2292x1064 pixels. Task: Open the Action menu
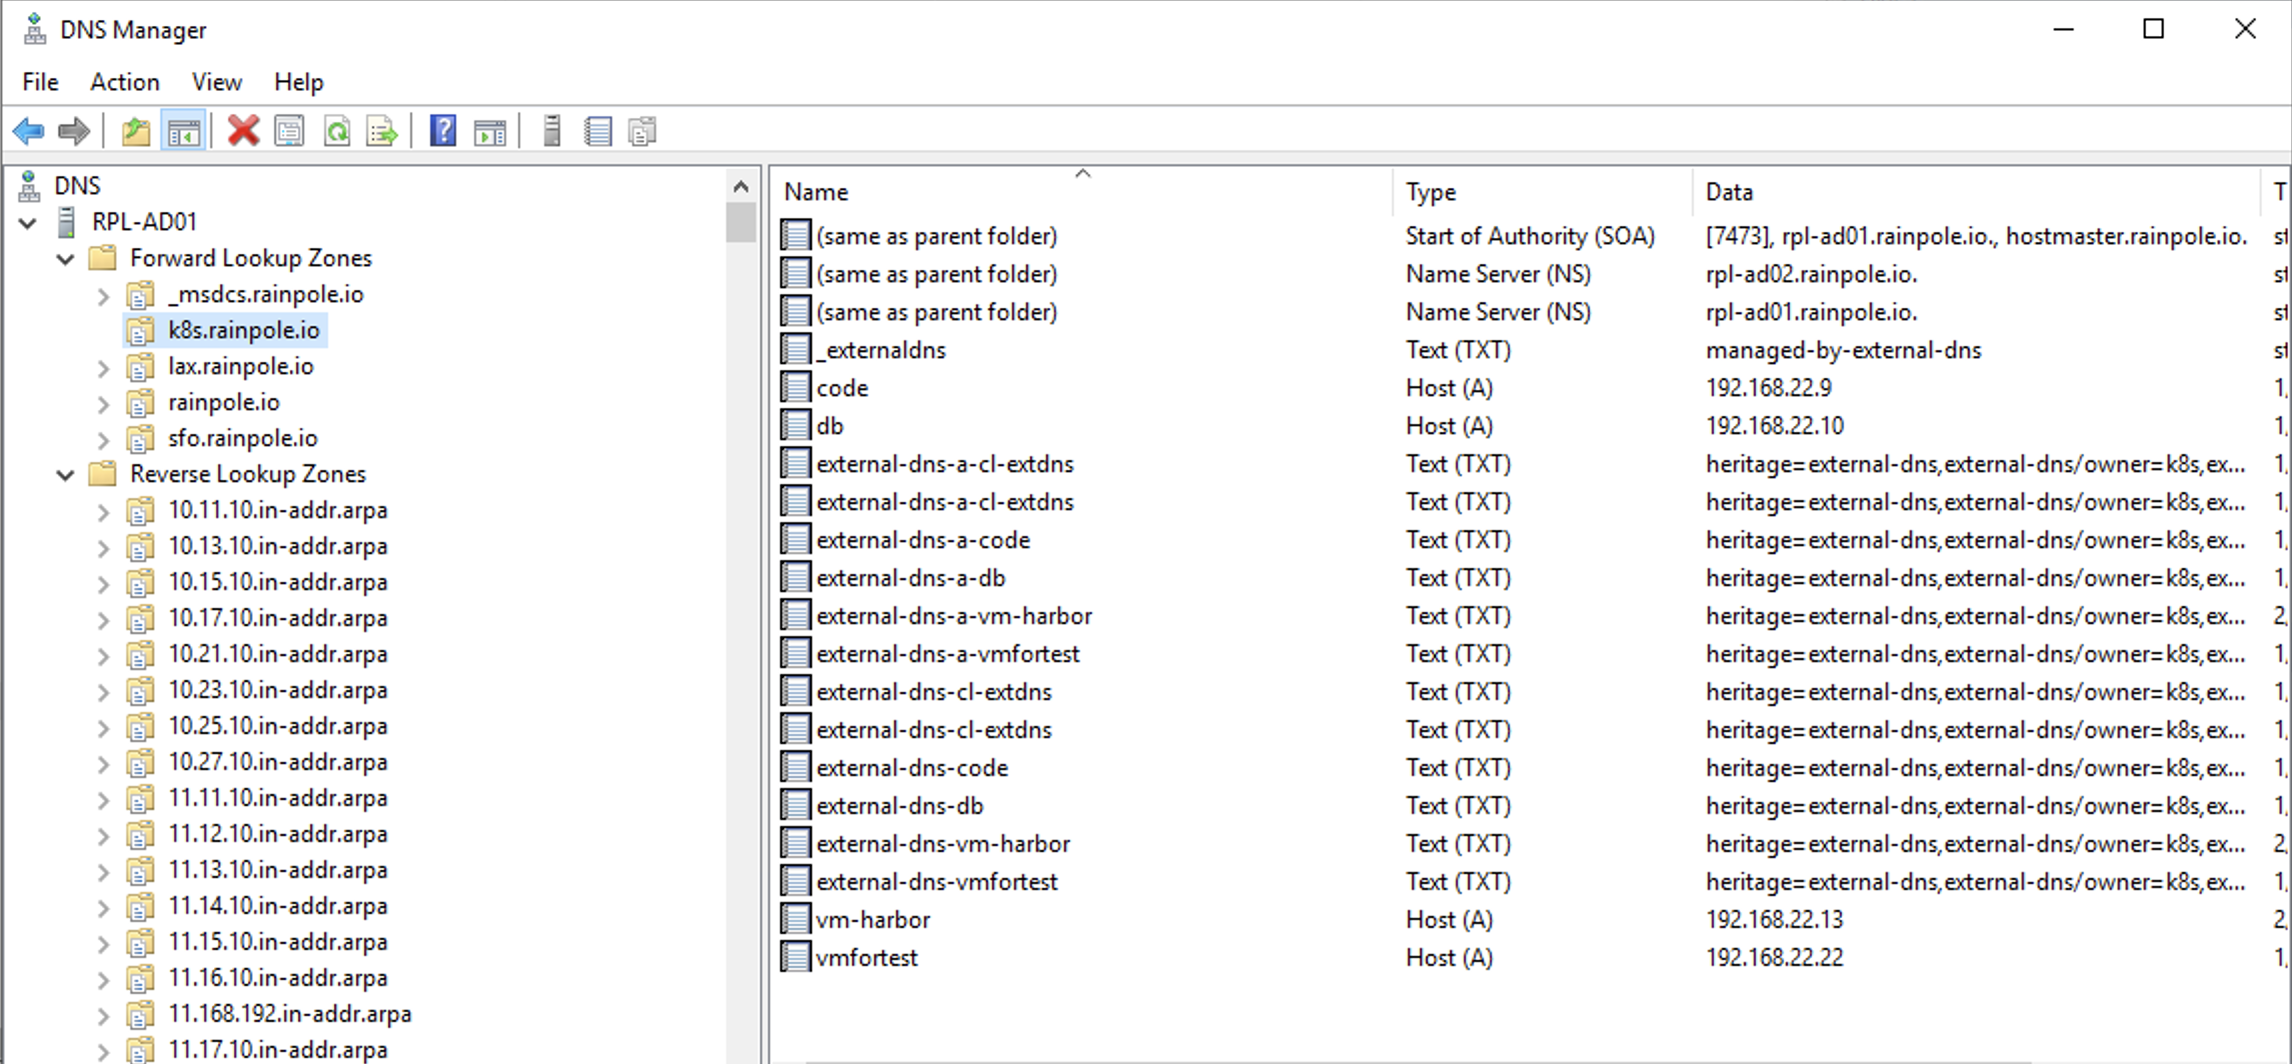[x=124, y=82]
